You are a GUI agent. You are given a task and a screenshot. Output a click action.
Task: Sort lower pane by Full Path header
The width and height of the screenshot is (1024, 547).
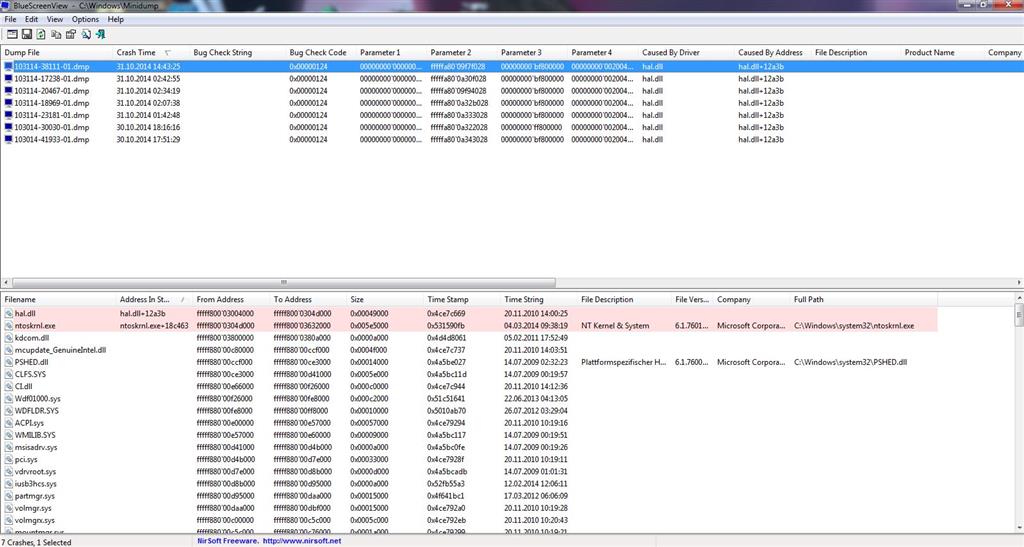(863, 300)
